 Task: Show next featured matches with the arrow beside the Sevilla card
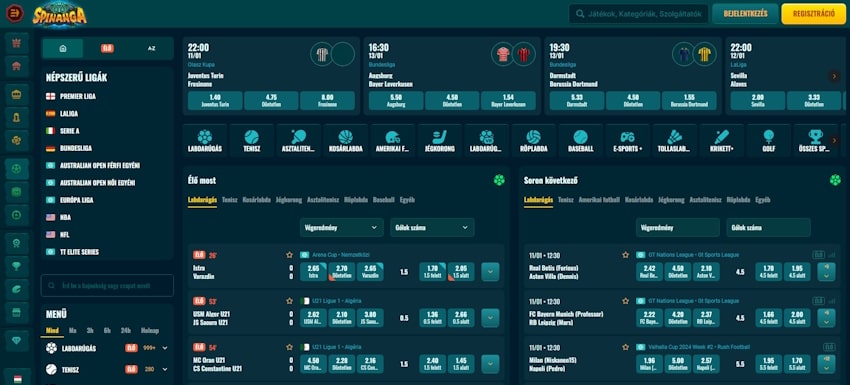pyautogui.click(x=833, y=76)
